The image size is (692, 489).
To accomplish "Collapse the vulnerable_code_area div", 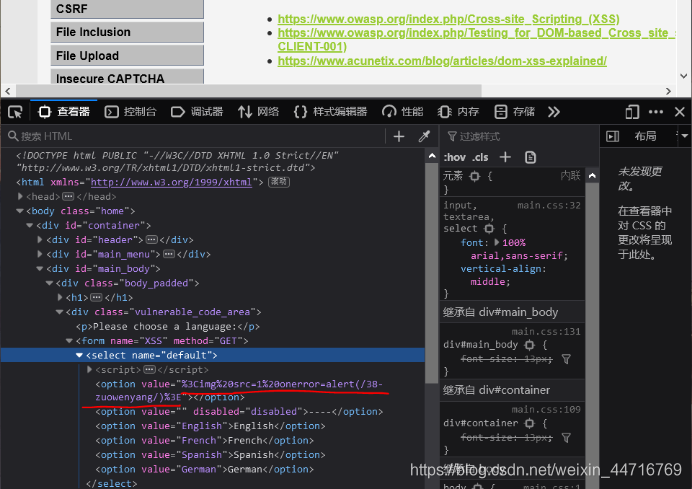I will click(x=59, y=312).
